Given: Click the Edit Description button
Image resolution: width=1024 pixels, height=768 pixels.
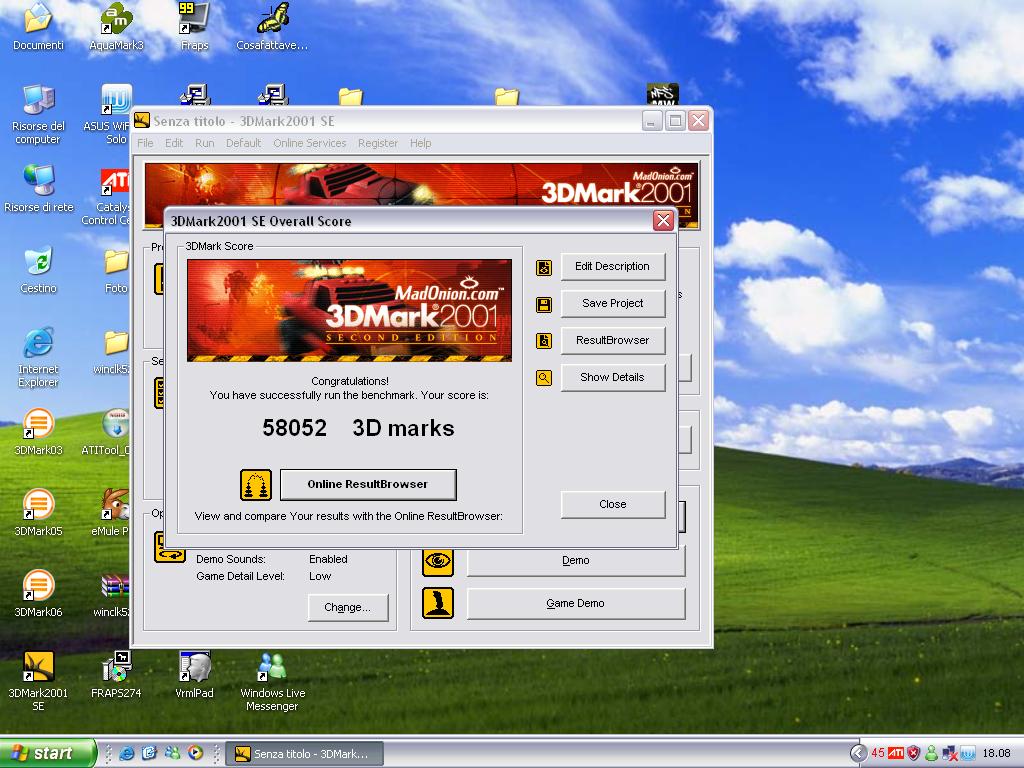Looking at the screenshot, I should point(613,266).
